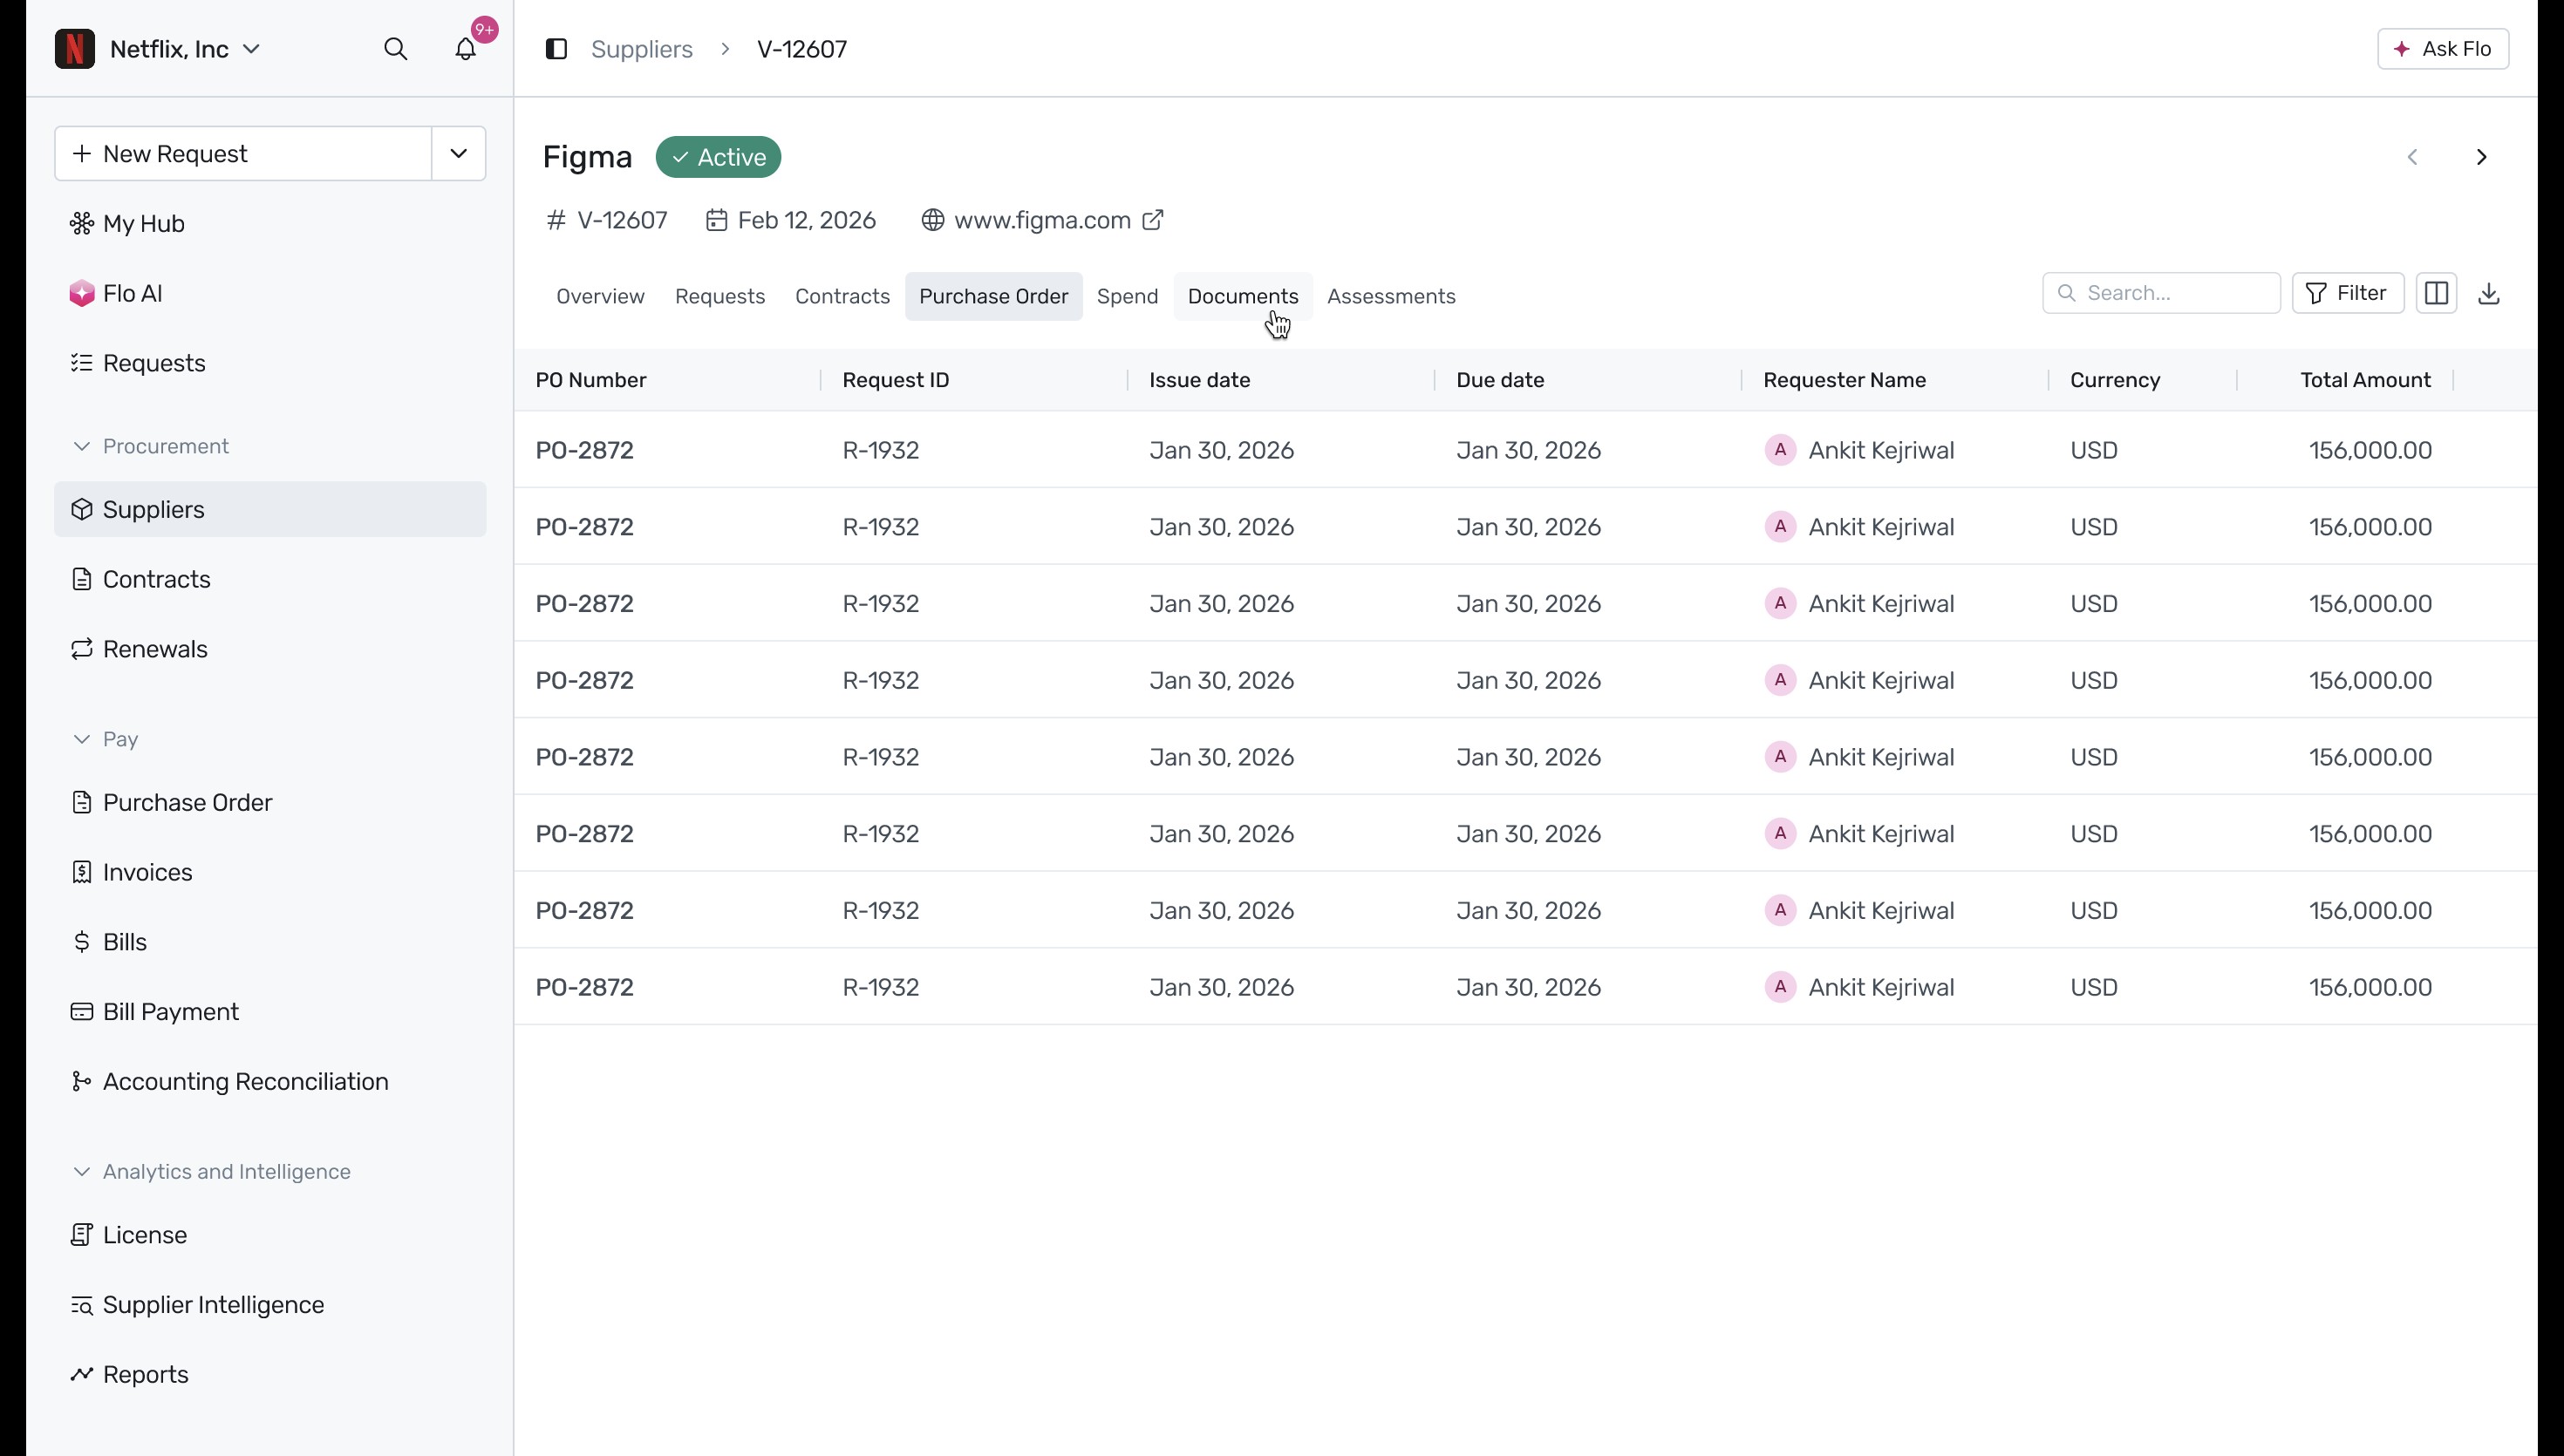Switch to the Contracts tab
2564x1456 pixels.
click(842, 297)
